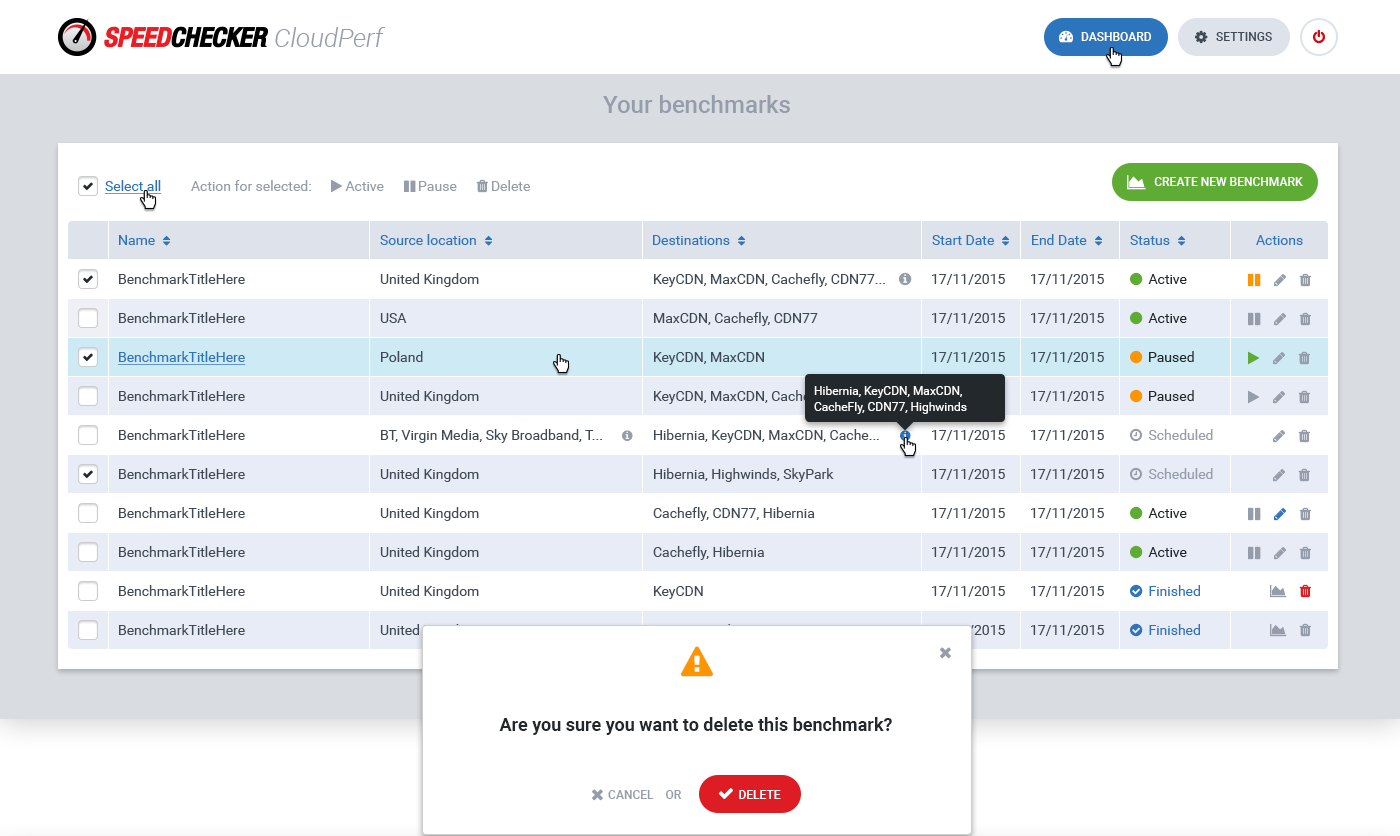Click info icon beside BT, Virgin Media sources
This screenshot has height=836, width=1400.
coord(627,436)
